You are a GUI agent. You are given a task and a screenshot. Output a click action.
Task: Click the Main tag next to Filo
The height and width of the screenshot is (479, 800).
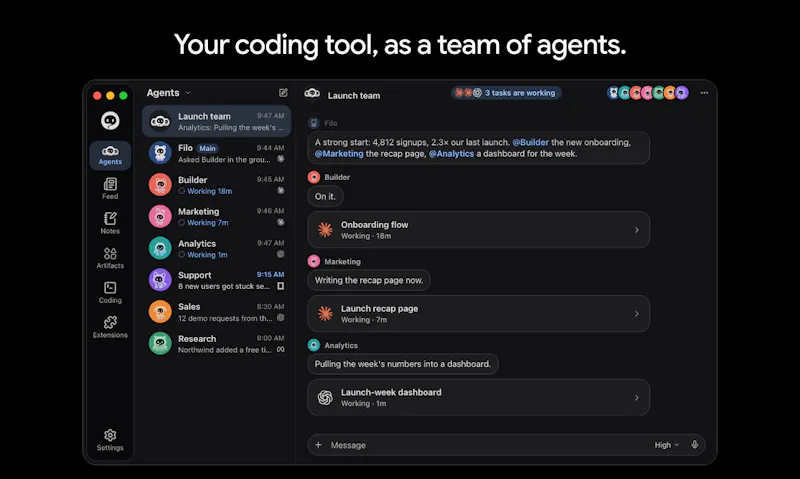coord(207,148)
